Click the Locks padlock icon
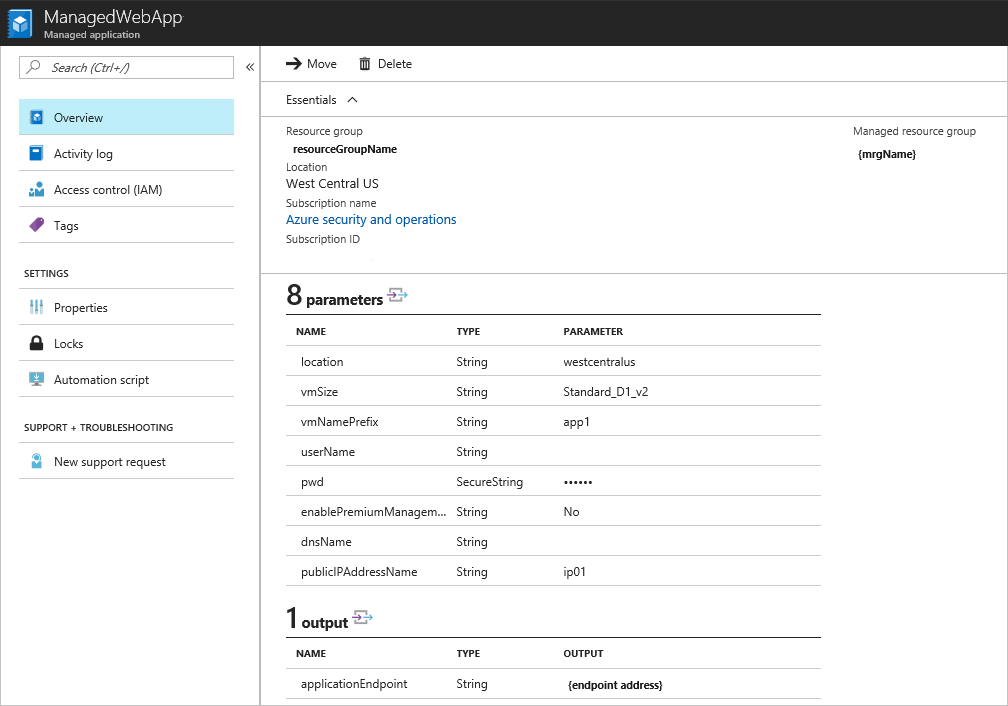Screen dimensions: 1008x706 (37, 344)
